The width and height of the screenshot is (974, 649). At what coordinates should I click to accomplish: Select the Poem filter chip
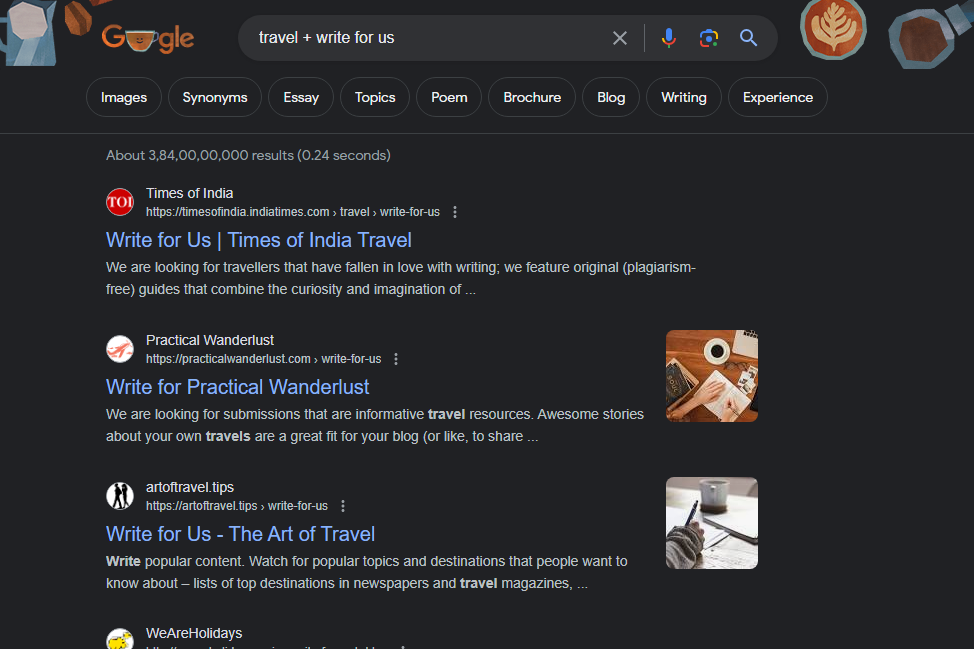[449, 98]
